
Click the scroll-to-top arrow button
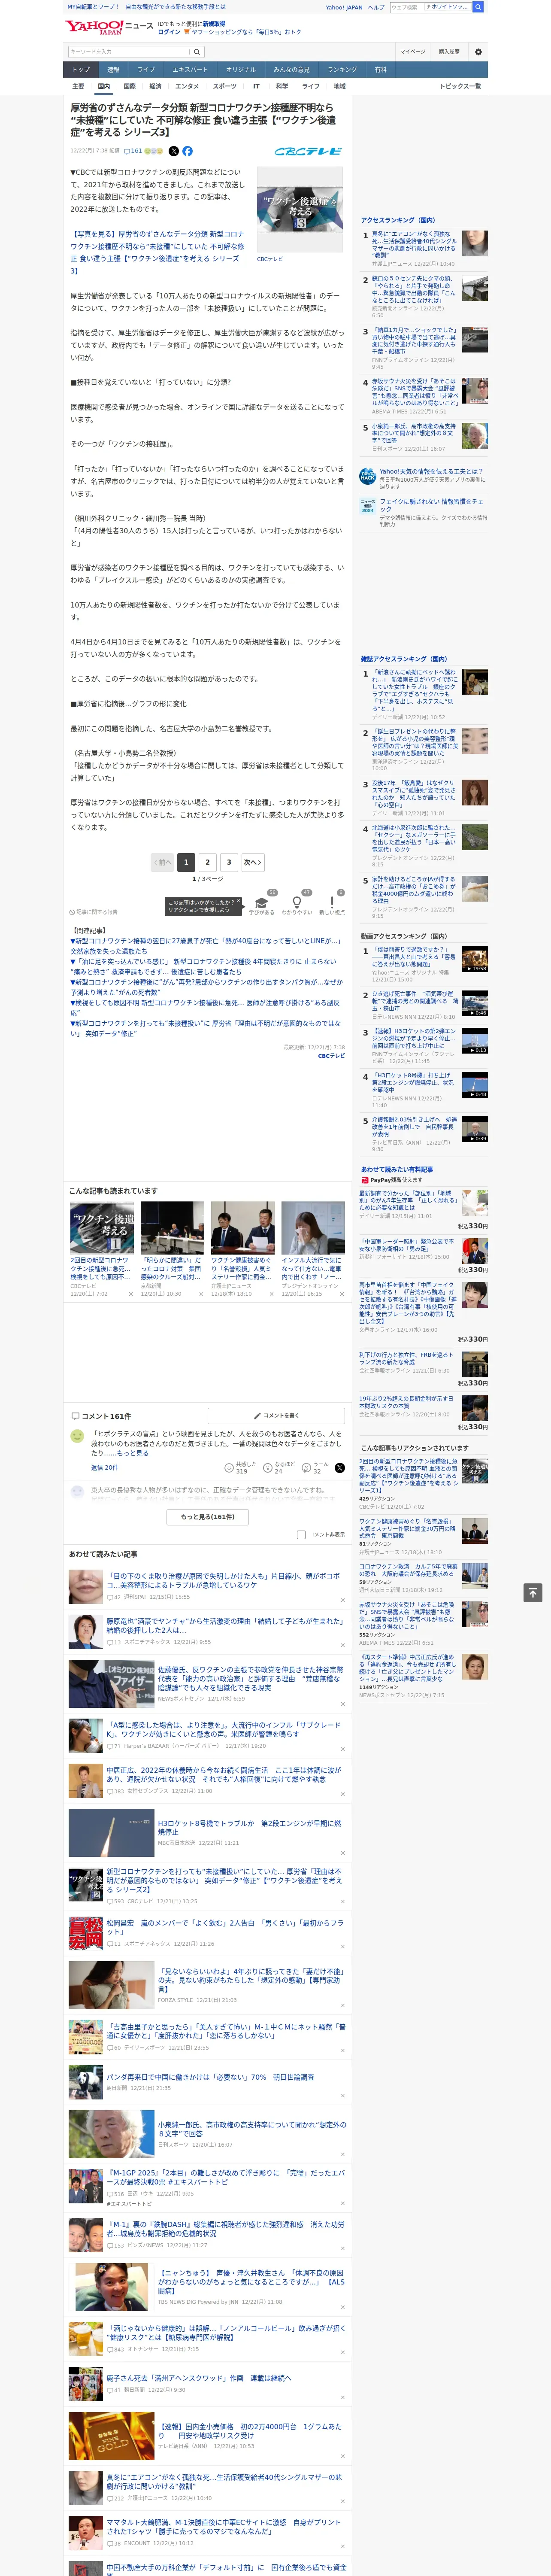point(533,1592)
